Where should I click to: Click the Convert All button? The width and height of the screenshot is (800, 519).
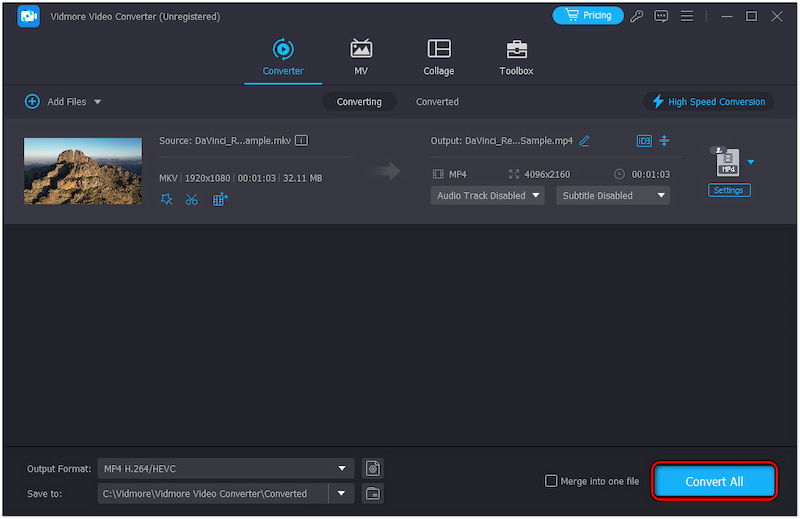pyautogui.click(x=714, y=481)
